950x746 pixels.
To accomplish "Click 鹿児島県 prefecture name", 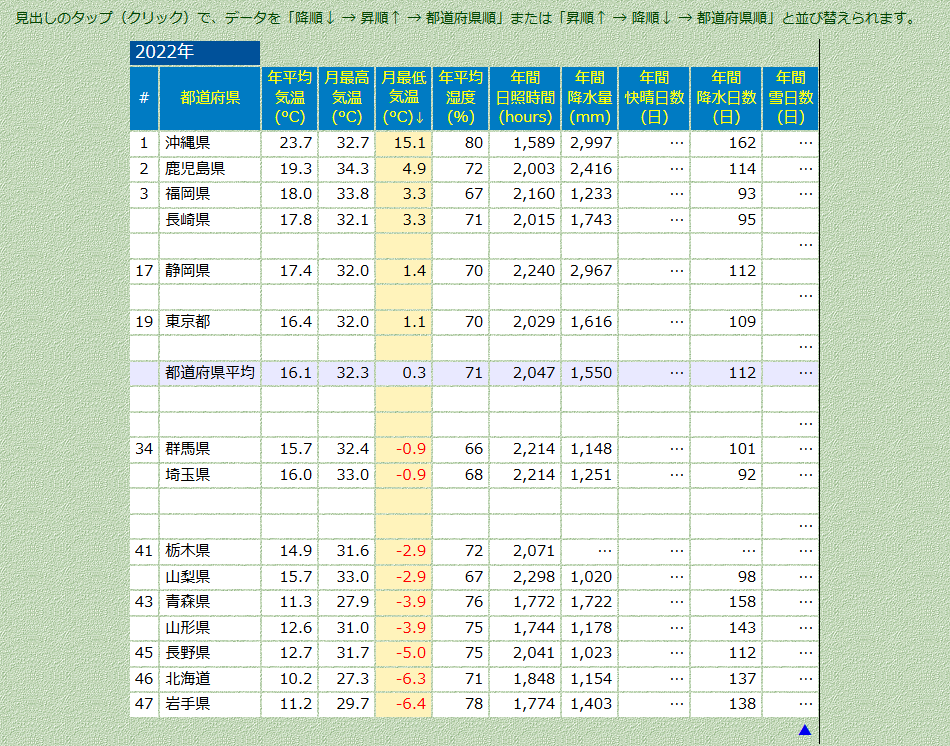I will 194,169.
